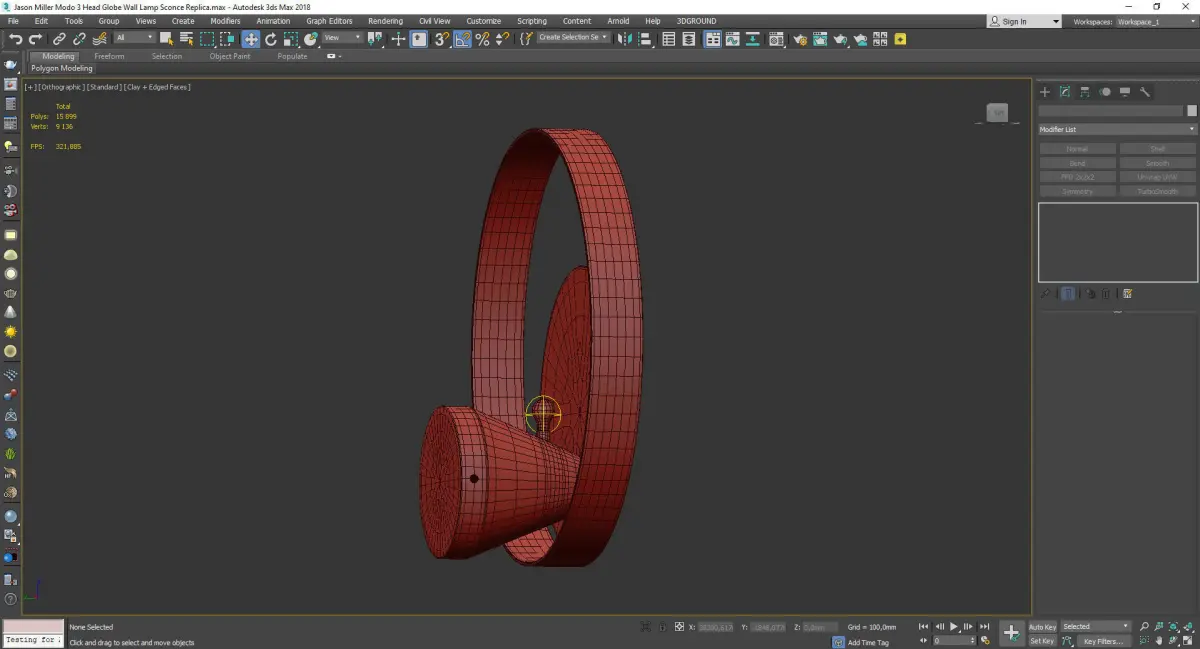This screenshot has width=1200, height=649.
Task: Click the Render Production teapot icon
Action: coord(840,39)
